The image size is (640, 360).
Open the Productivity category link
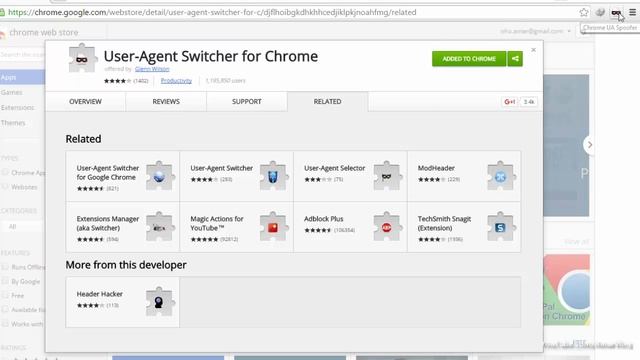tap(176, 81)
